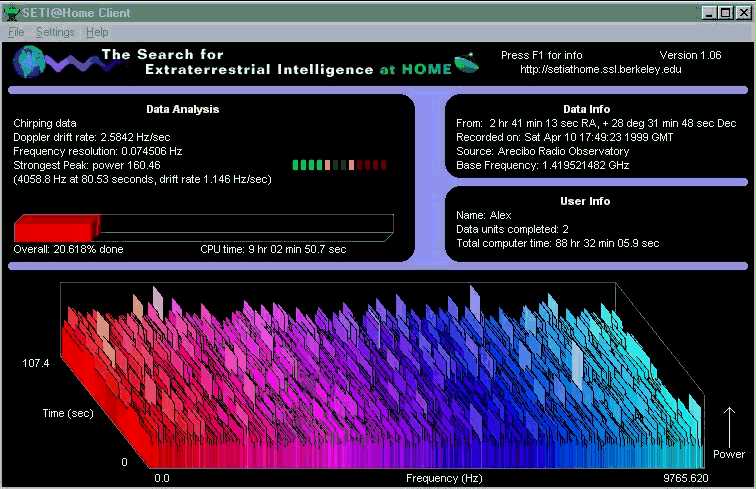This screenshot has width=756, height=489.
Task: Click the green-red signal strength indicator
Action: click(x=339, y=165)
